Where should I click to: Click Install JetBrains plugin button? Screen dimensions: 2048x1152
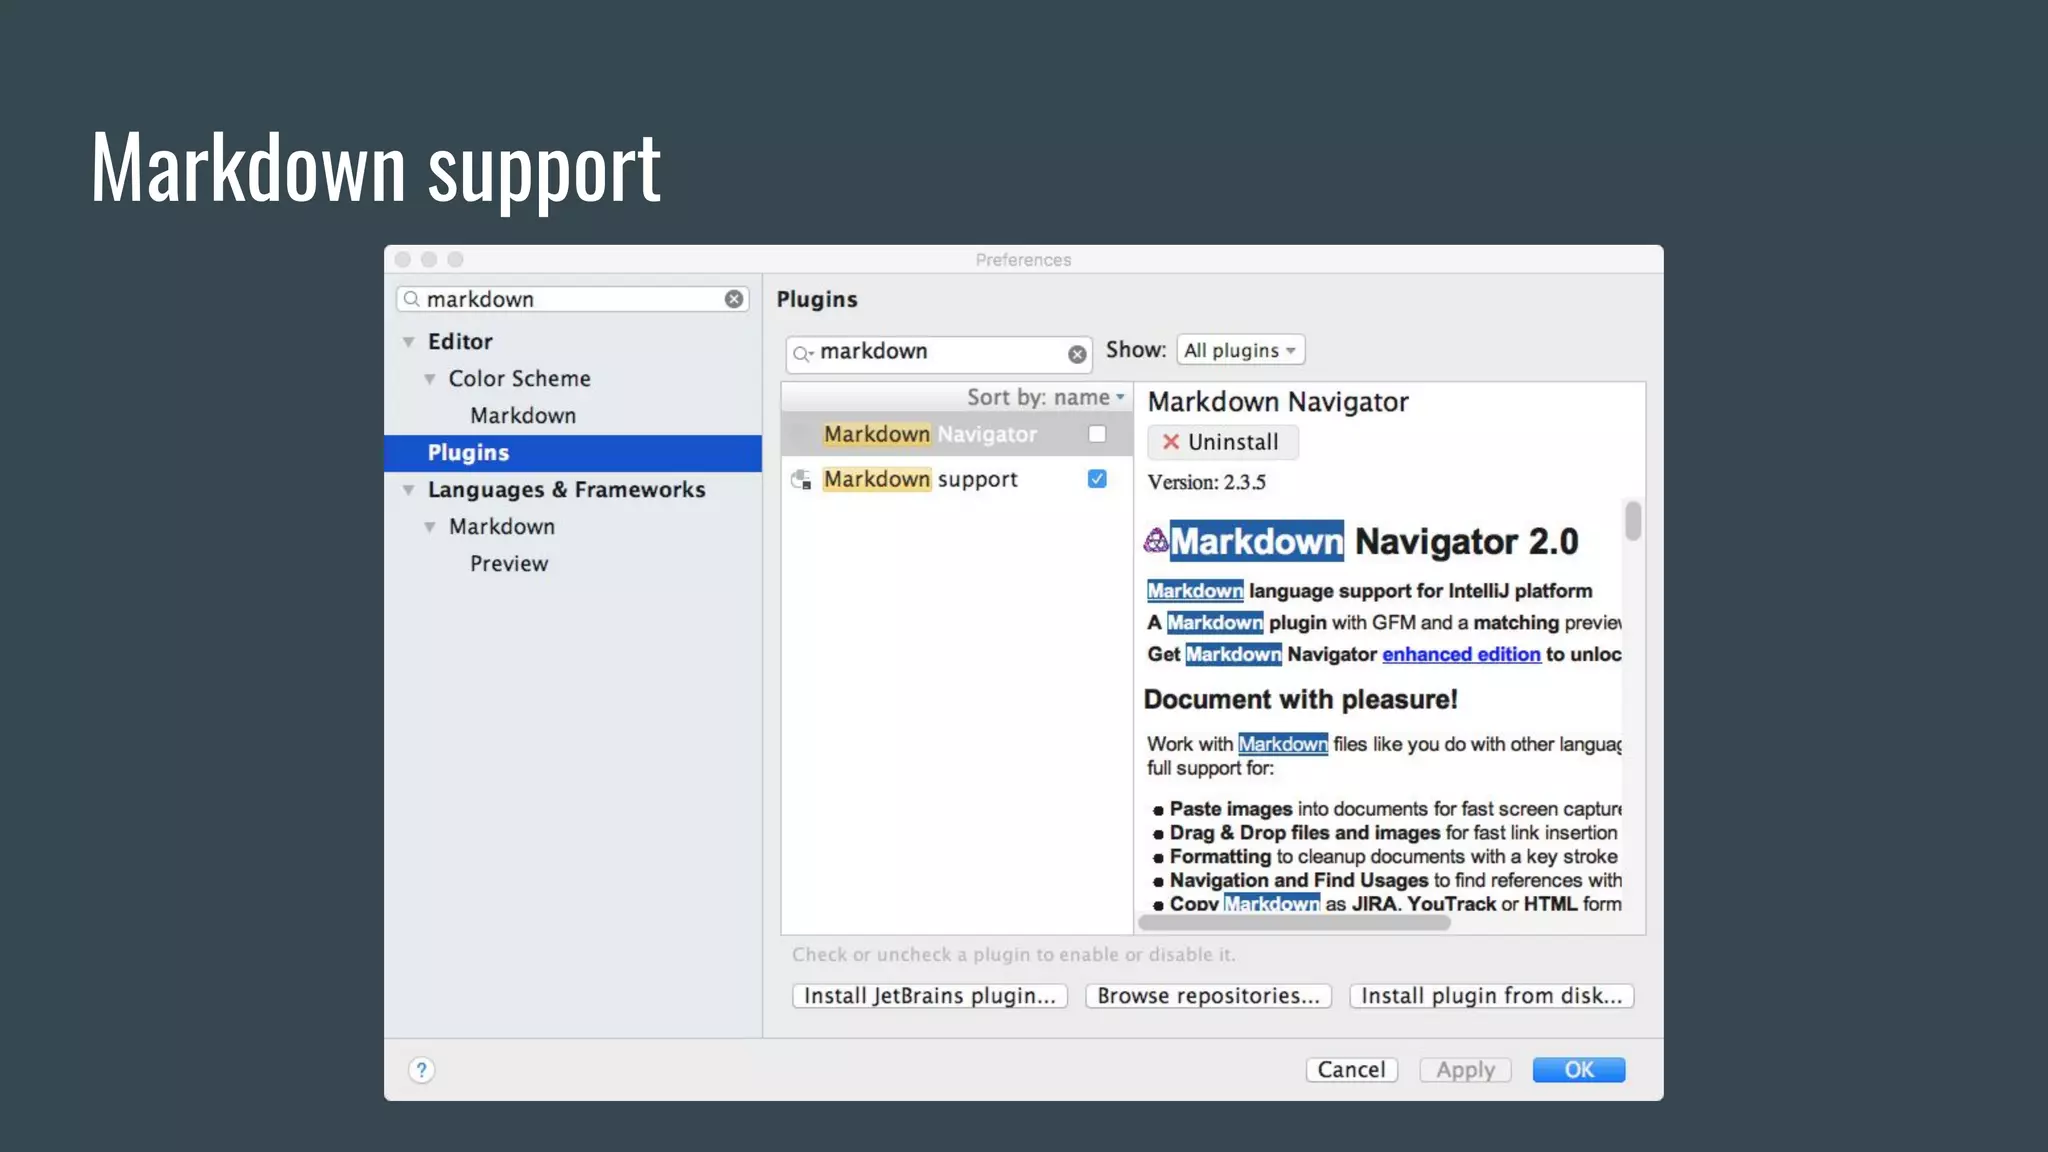[x=930, y=996]
